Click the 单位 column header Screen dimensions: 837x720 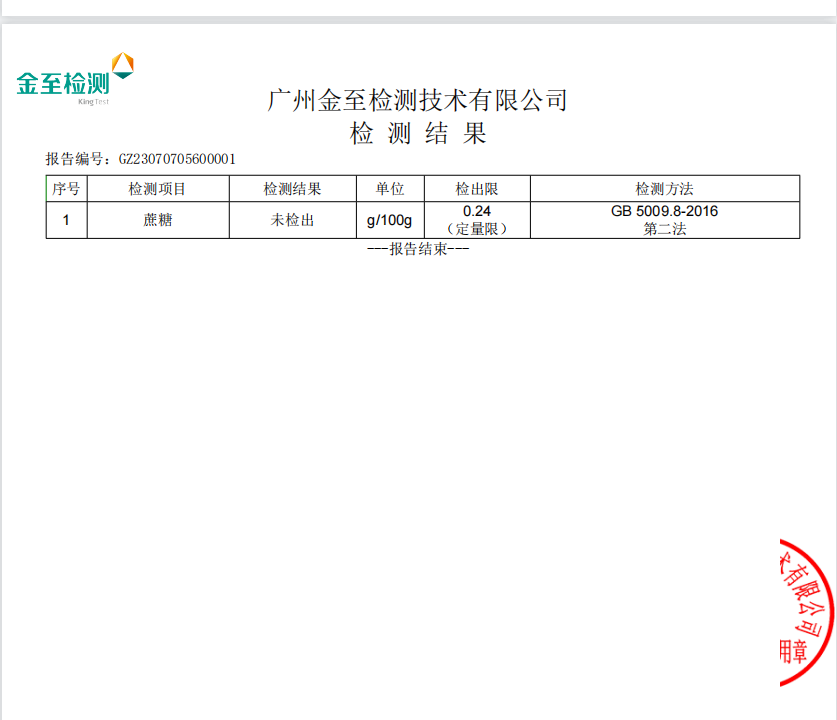[390, 189]
